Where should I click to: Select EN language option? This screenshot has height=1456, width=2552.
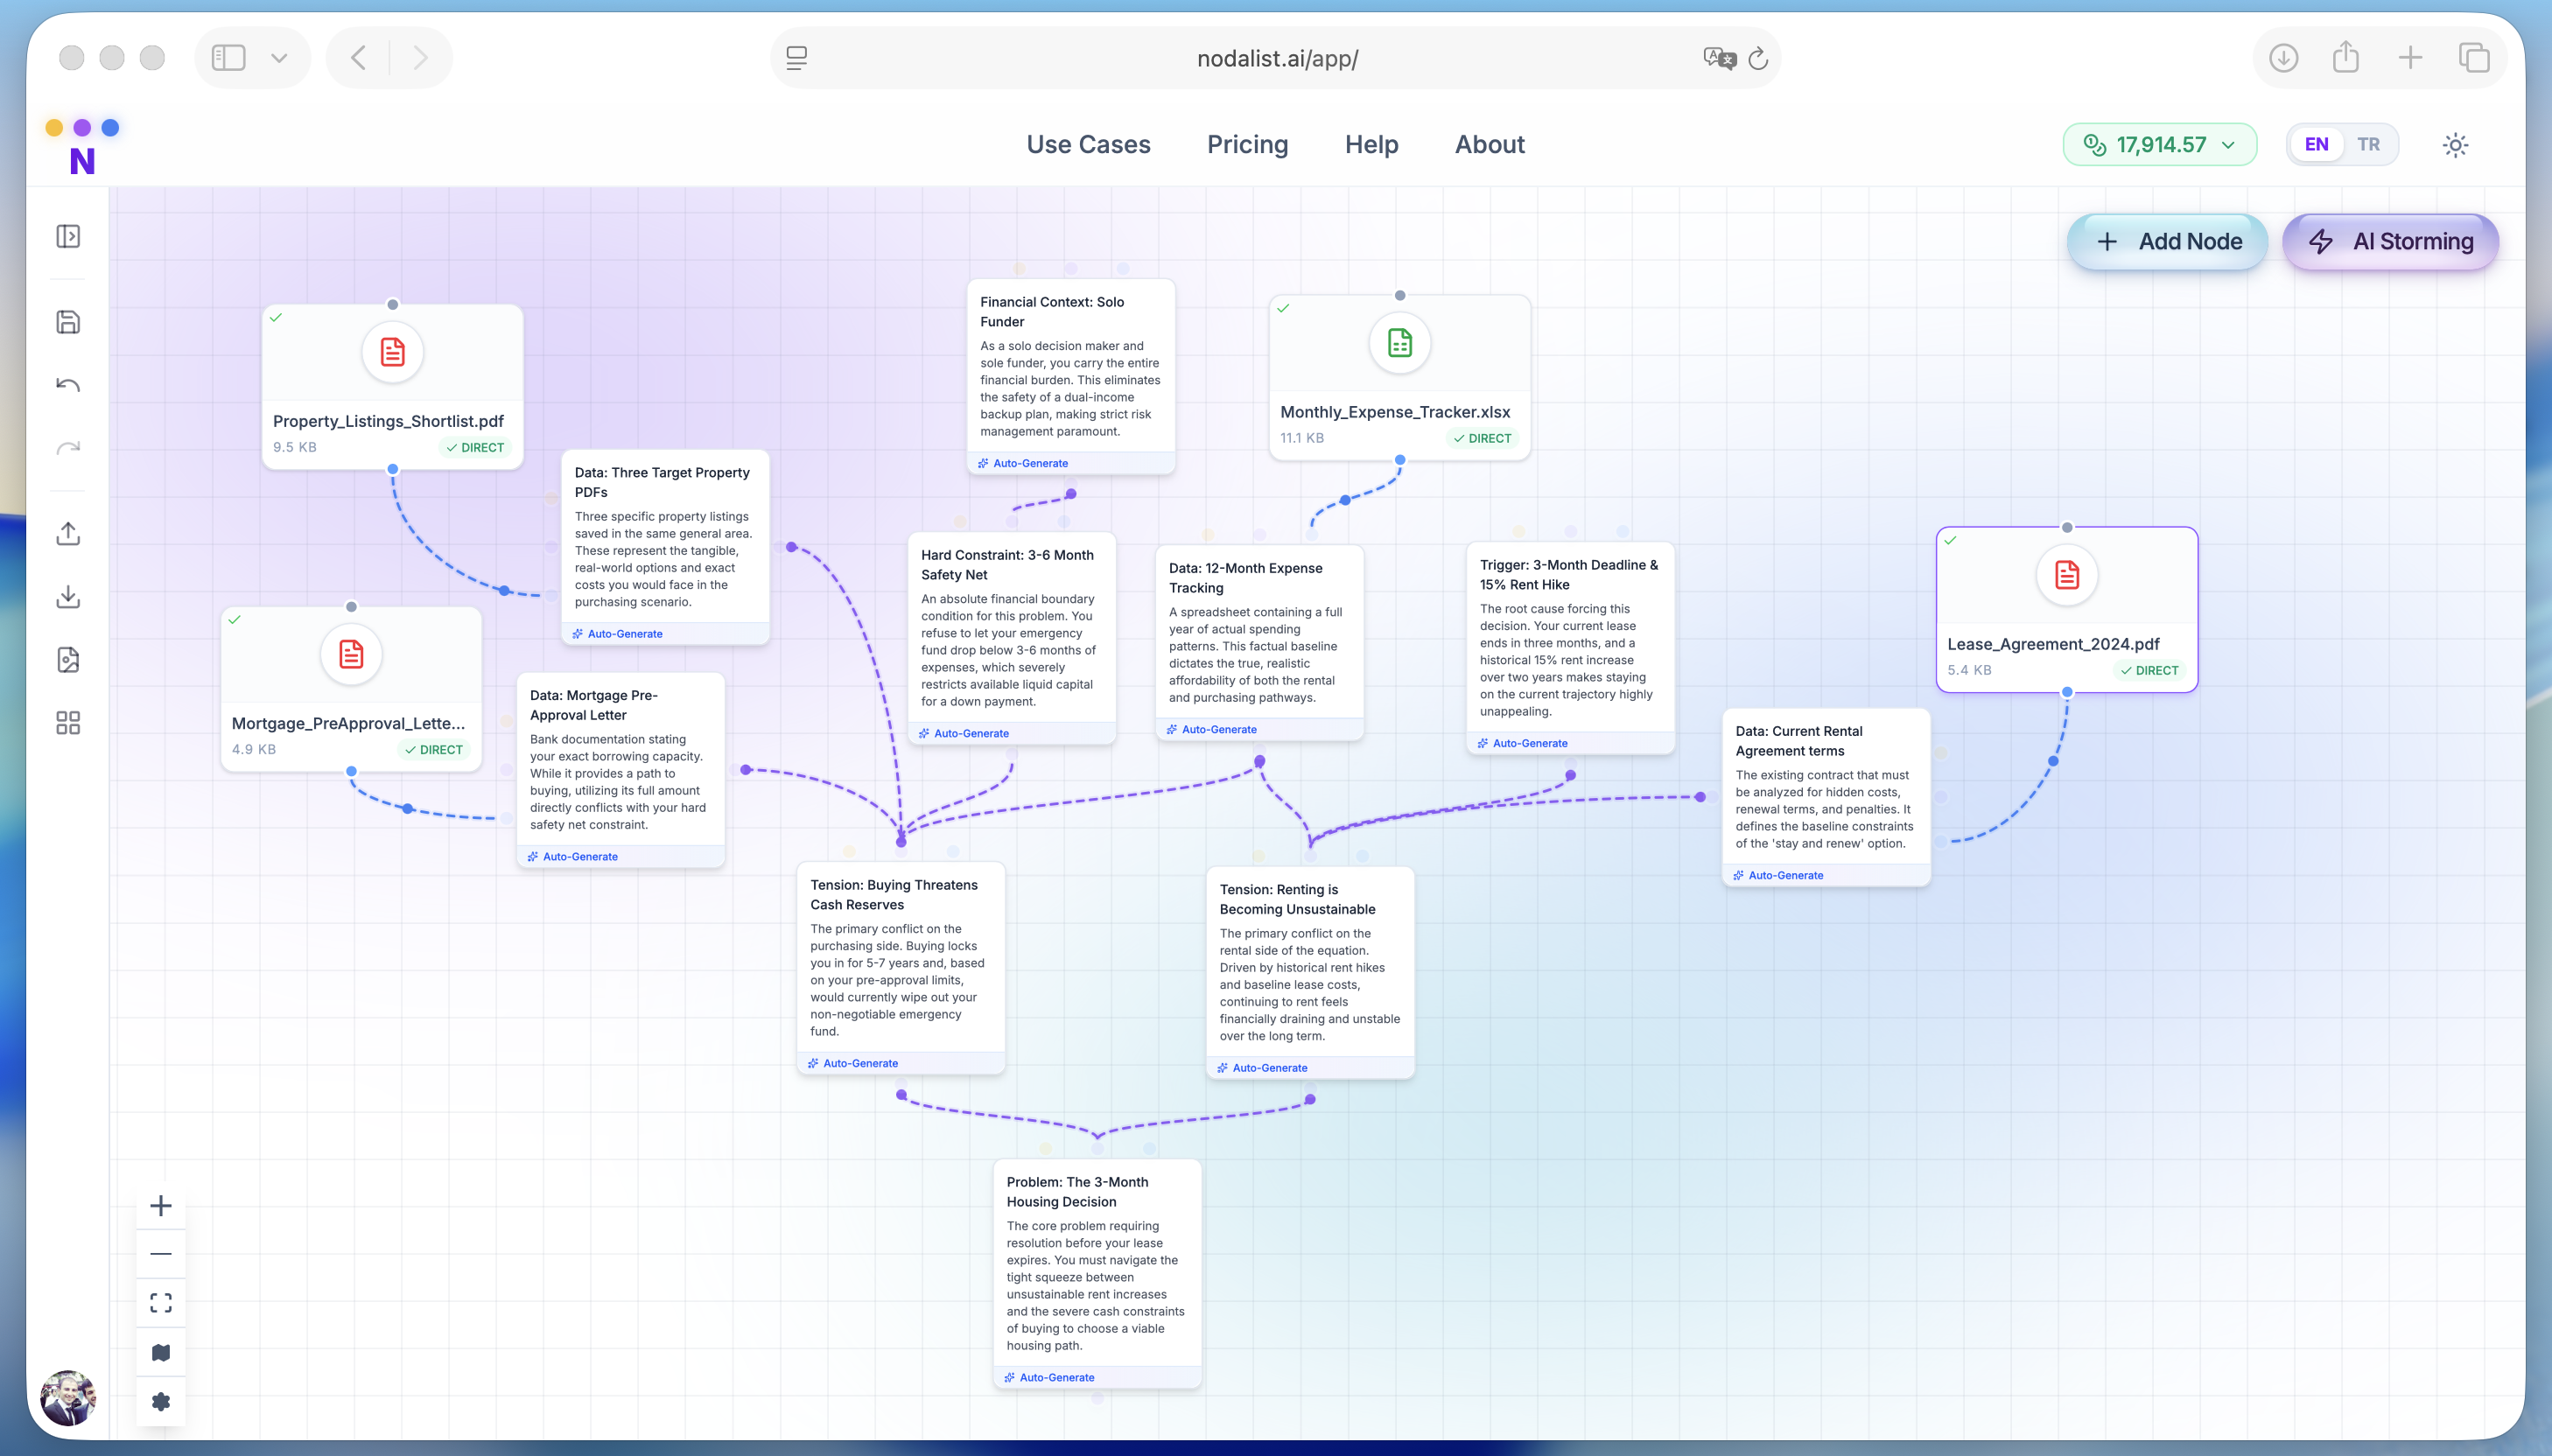2316,144
